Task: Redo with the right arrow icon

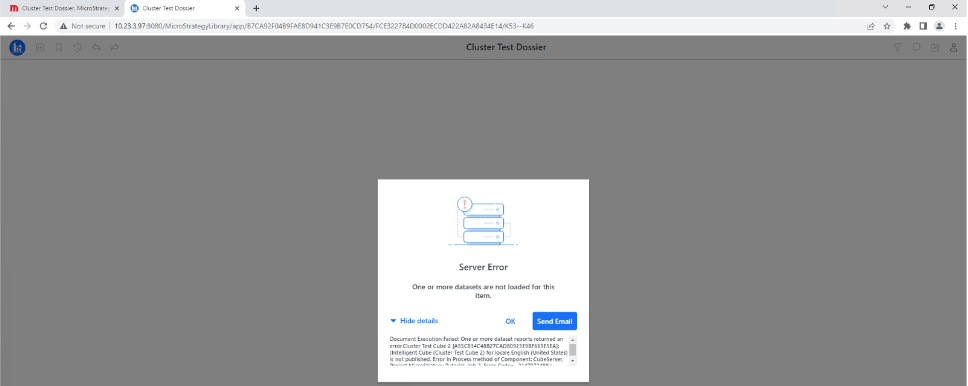Action: (x=115, y=48)
